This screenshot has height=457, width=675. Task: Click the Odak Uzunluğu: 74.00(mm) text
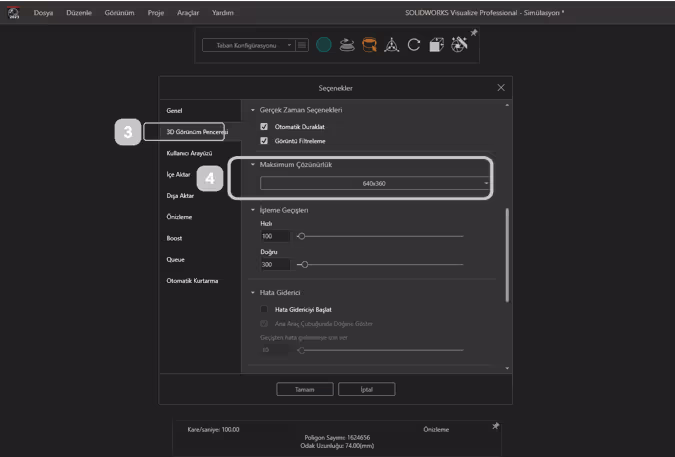point(337,446)
